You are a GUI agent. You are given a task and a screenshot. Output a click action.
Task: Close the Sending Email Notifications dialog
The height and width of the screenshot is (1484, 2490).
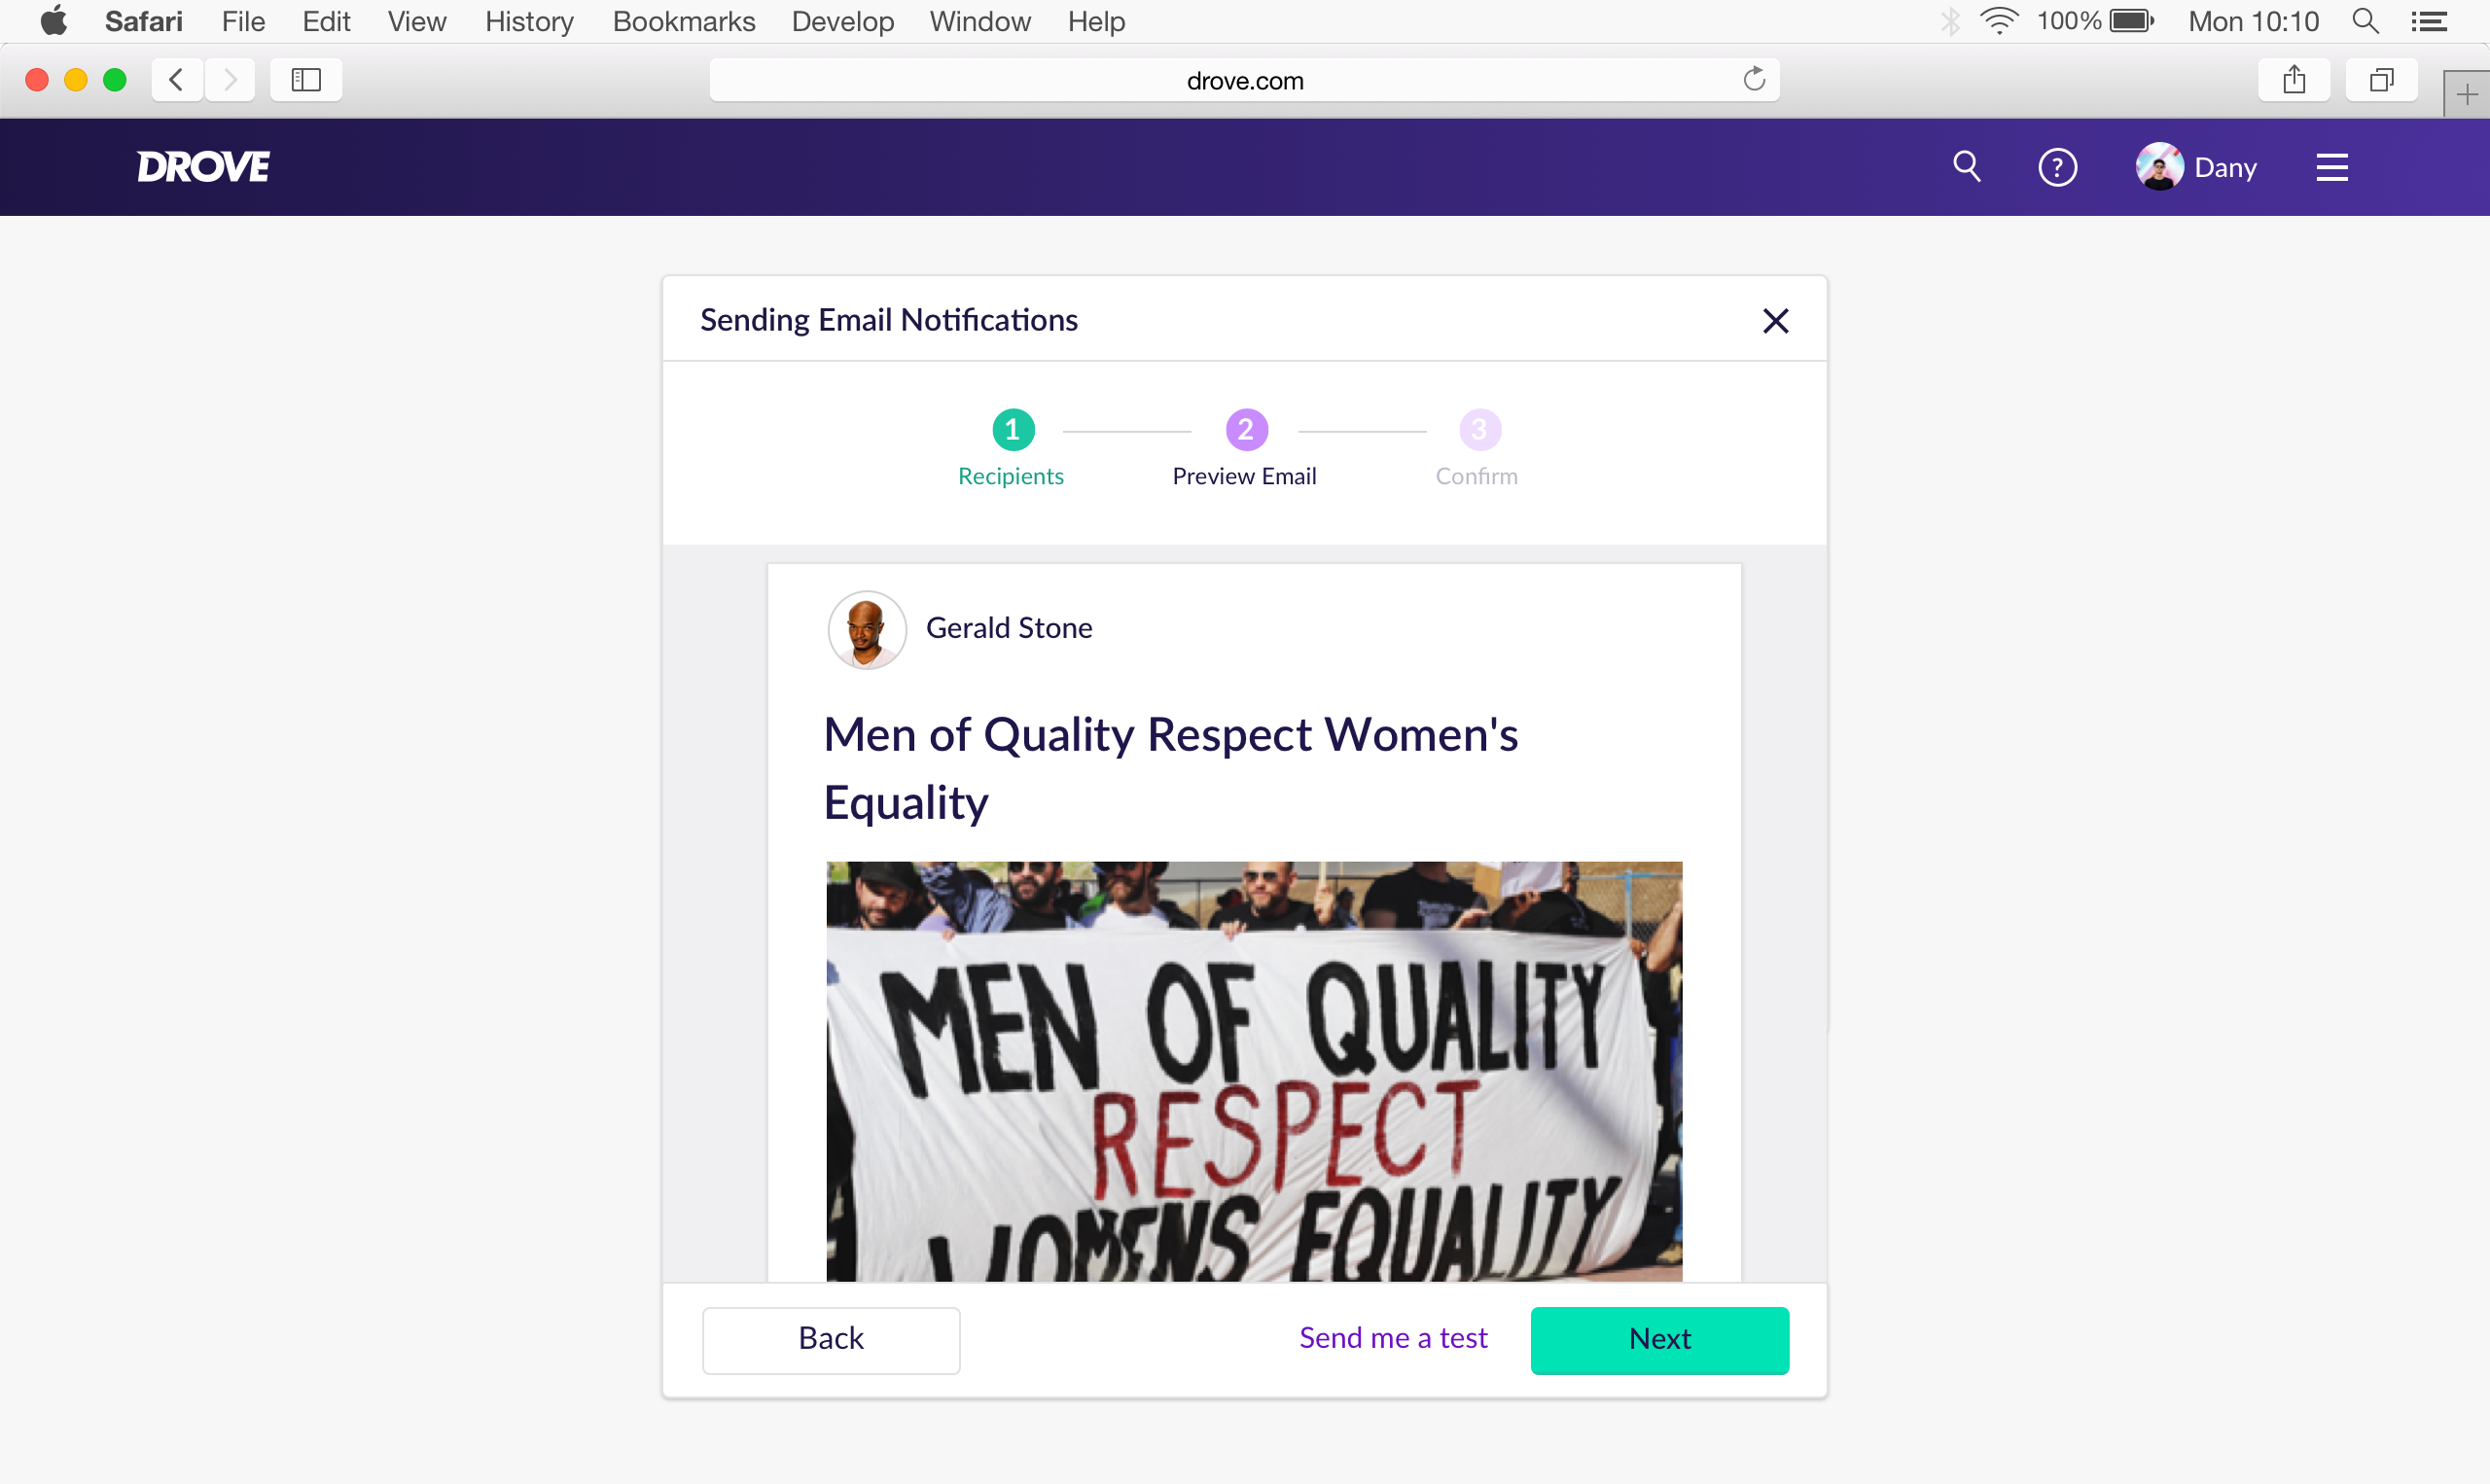(x=1775, y=321)
